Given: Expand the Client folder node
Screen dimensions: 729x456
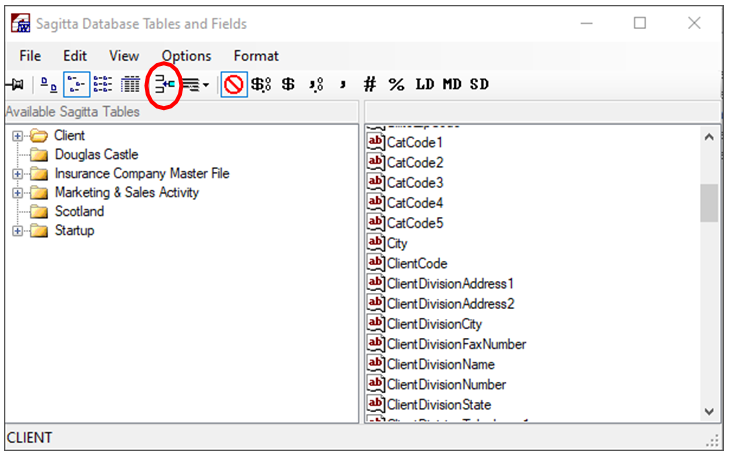Looking at the screenshot, I should 17,136.
